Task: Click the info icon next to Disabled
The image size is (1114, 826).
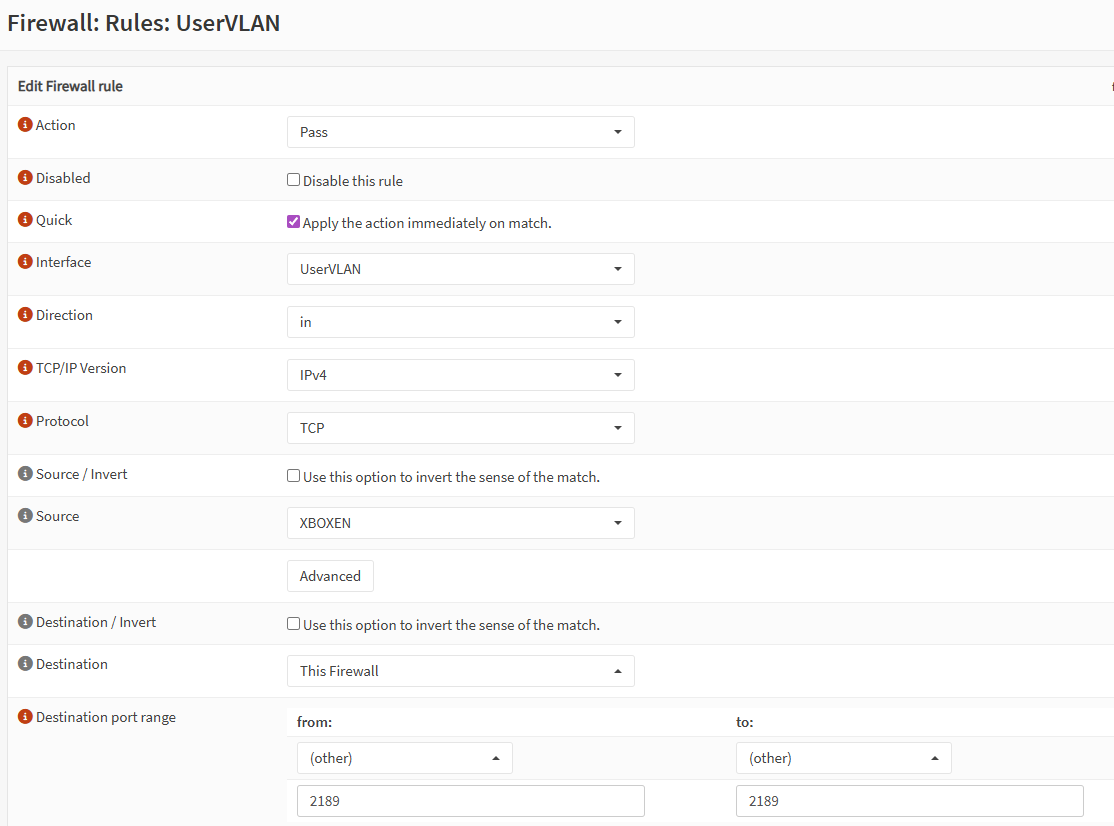Action: (x=25, y=178)
